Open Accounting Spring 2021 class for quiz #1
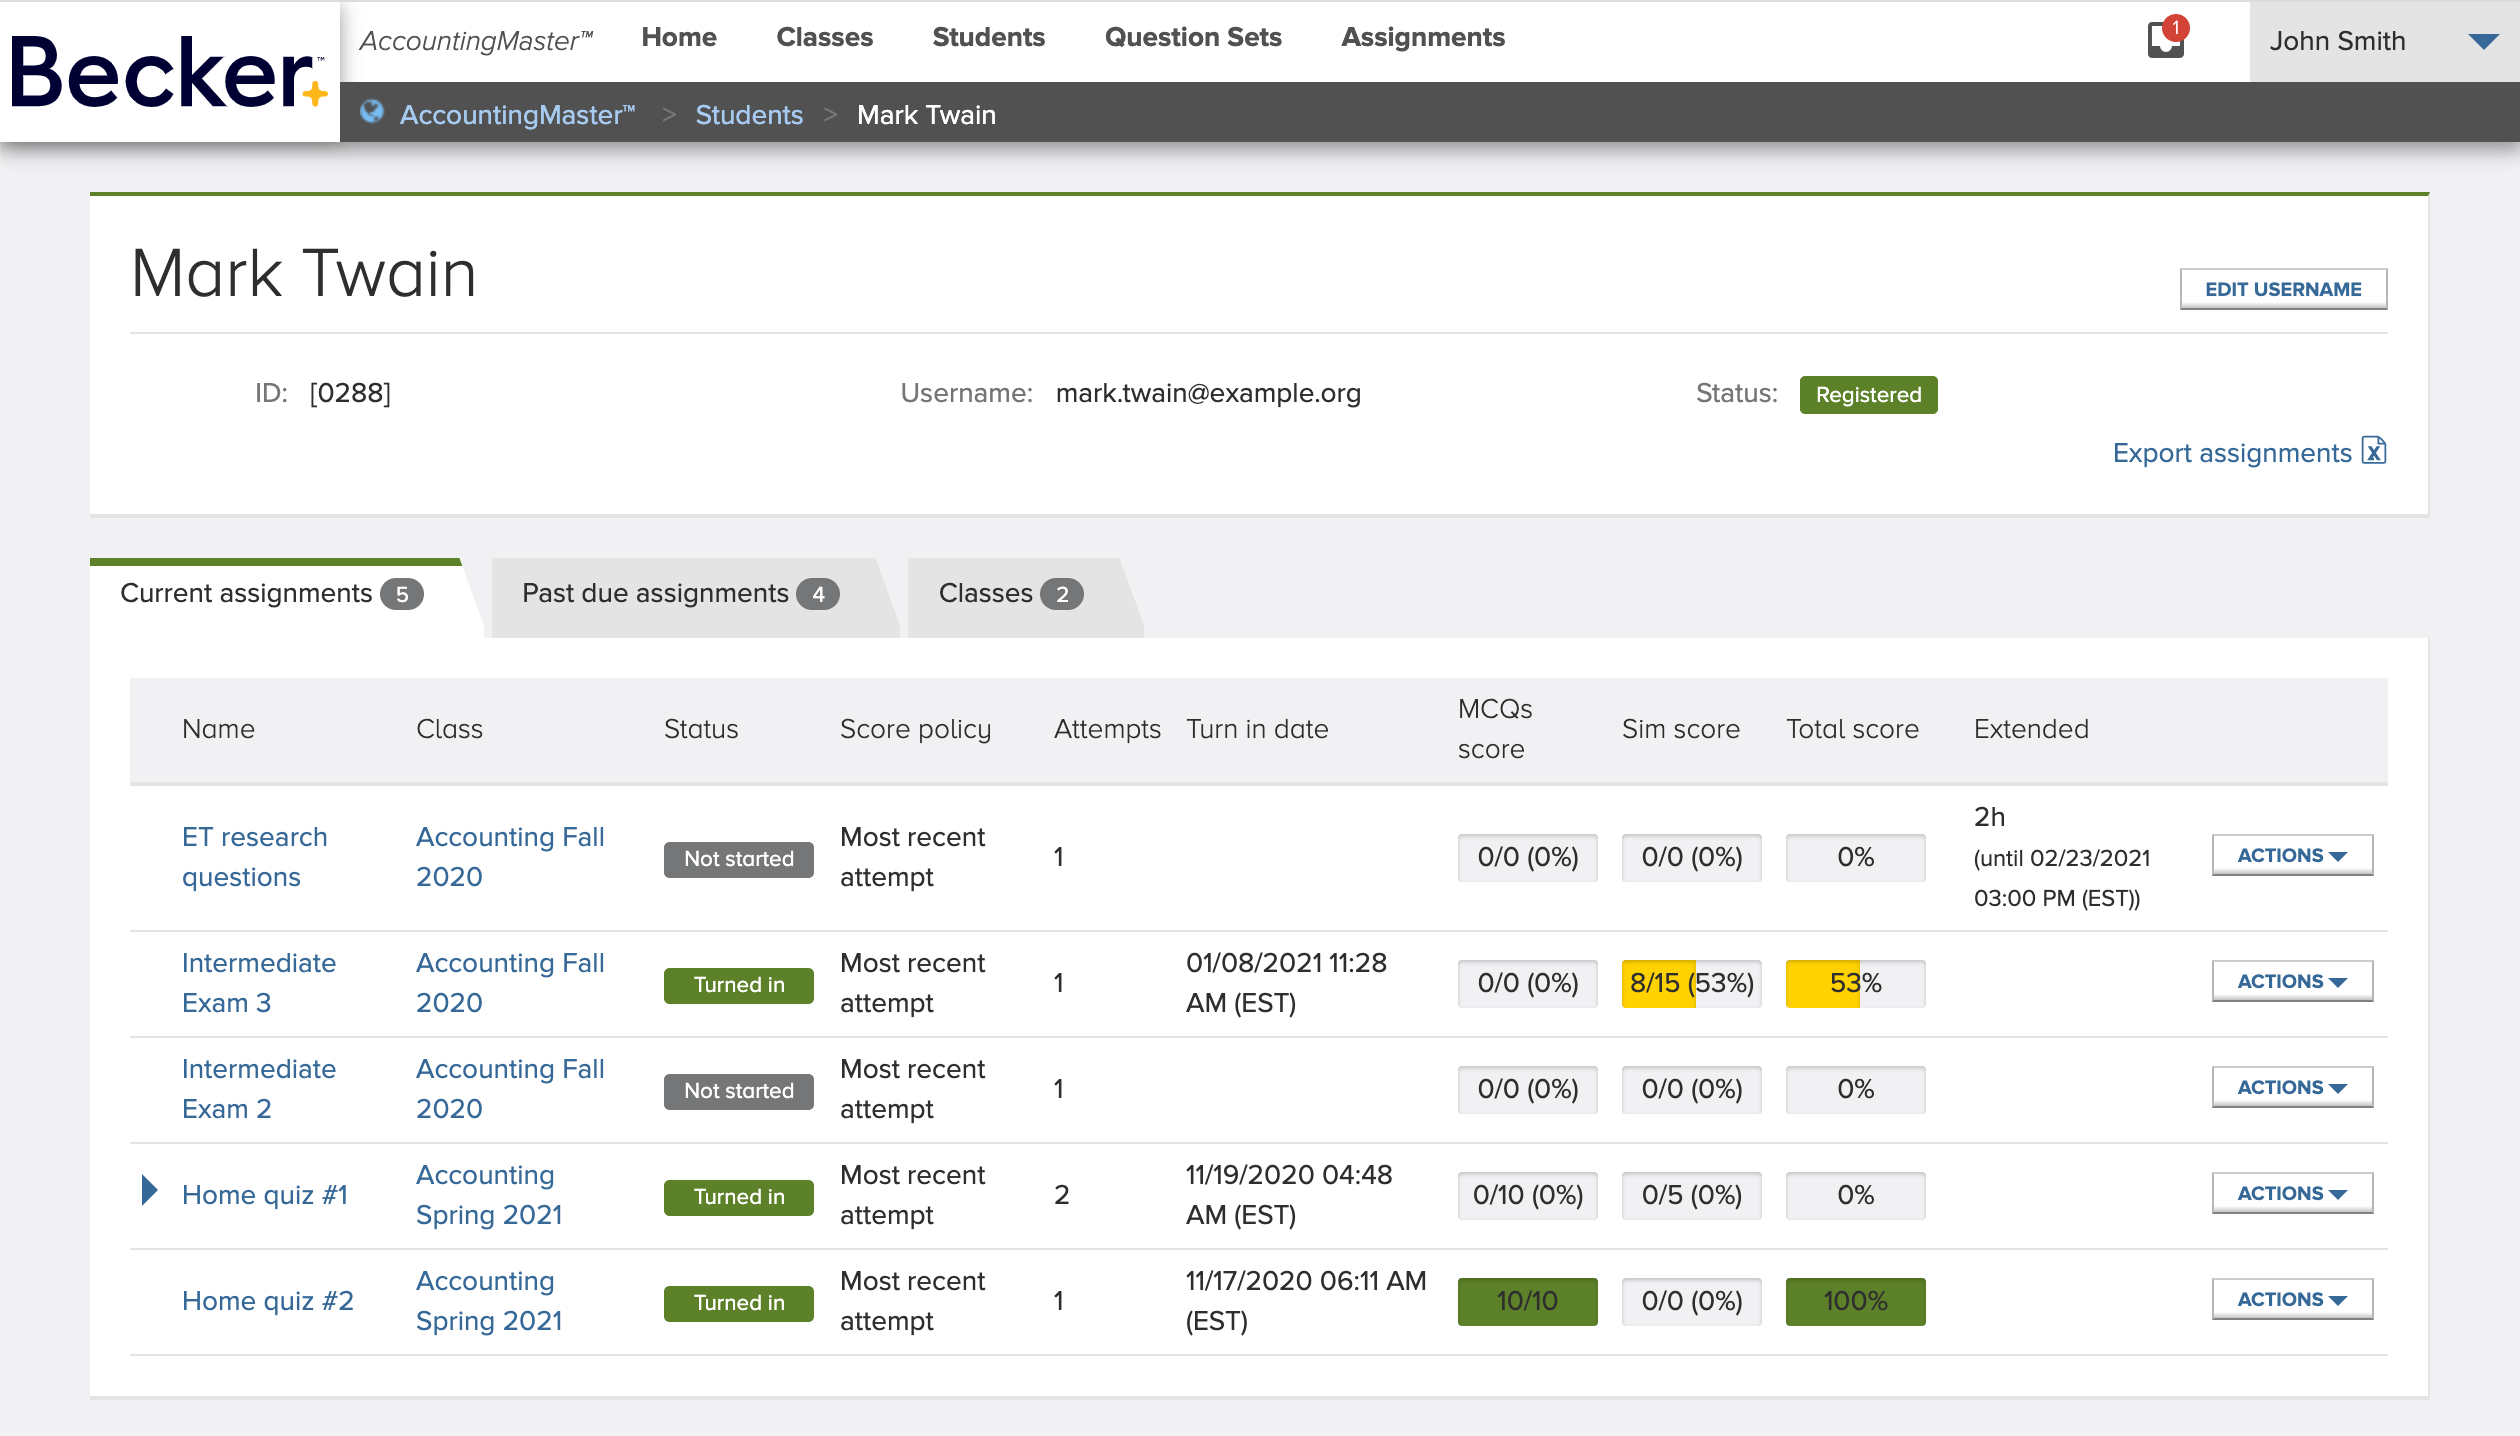The image size is (2520, 1436). tap(489, 1194)
